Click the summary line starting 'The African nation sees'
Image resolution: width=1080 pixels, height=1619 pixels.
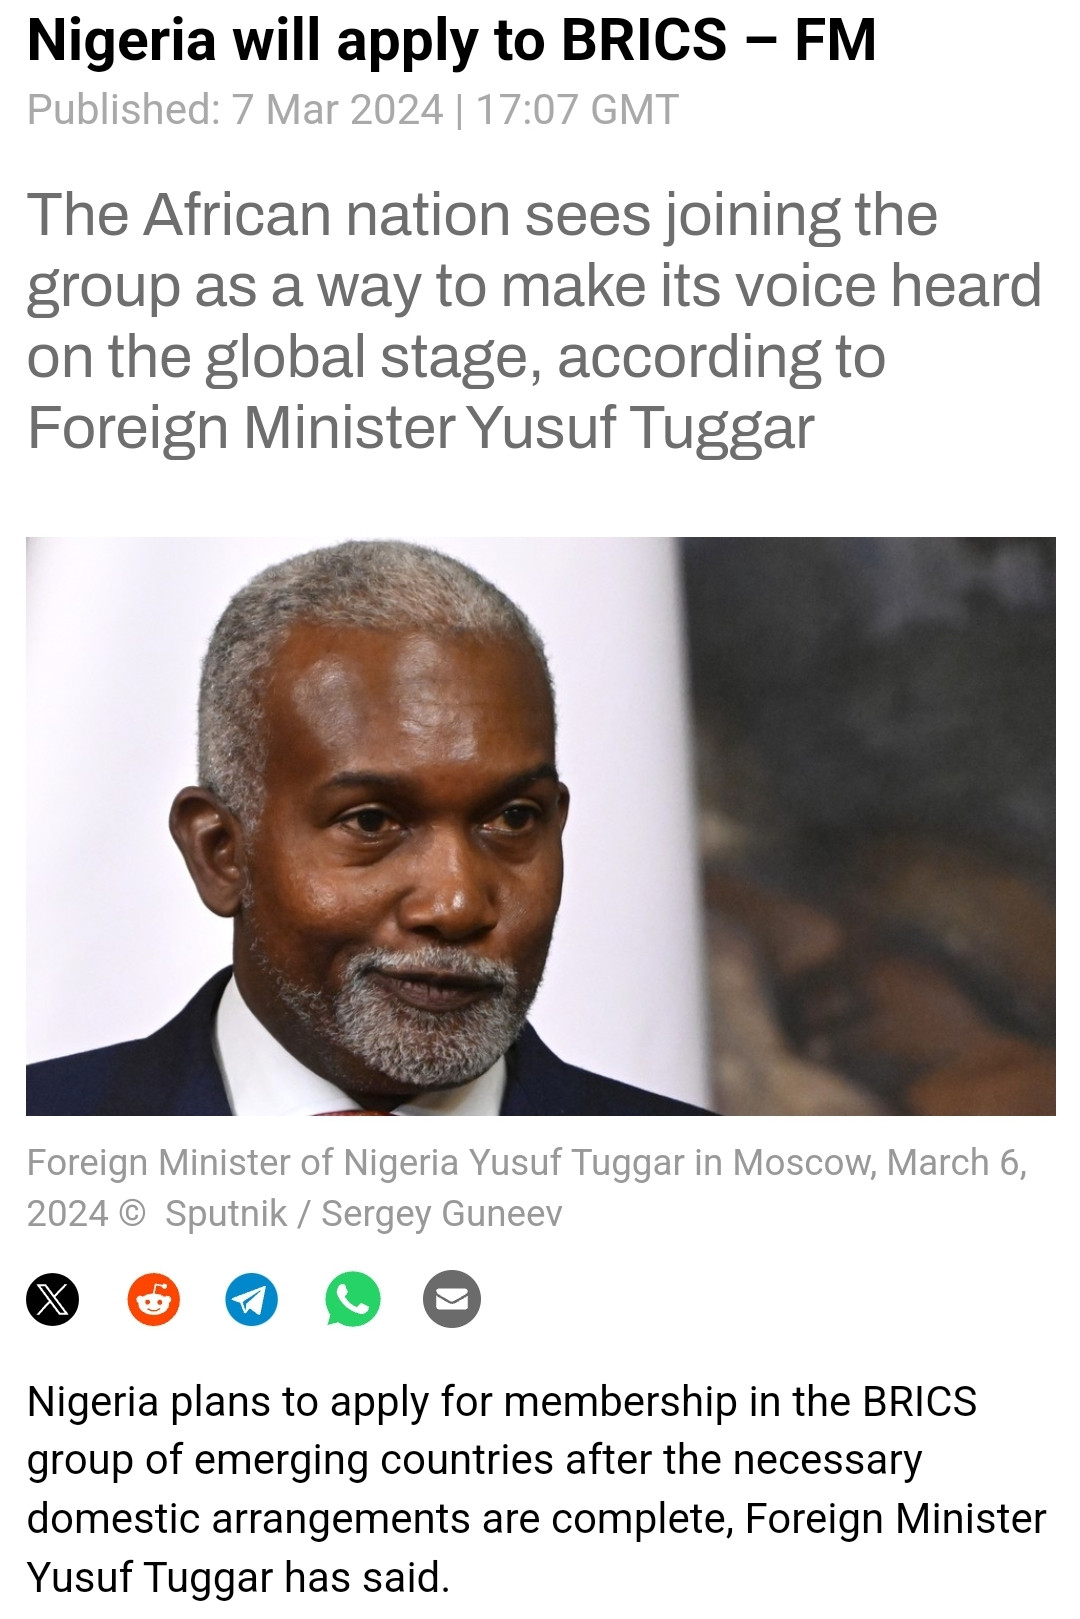[x=482, y=215]
